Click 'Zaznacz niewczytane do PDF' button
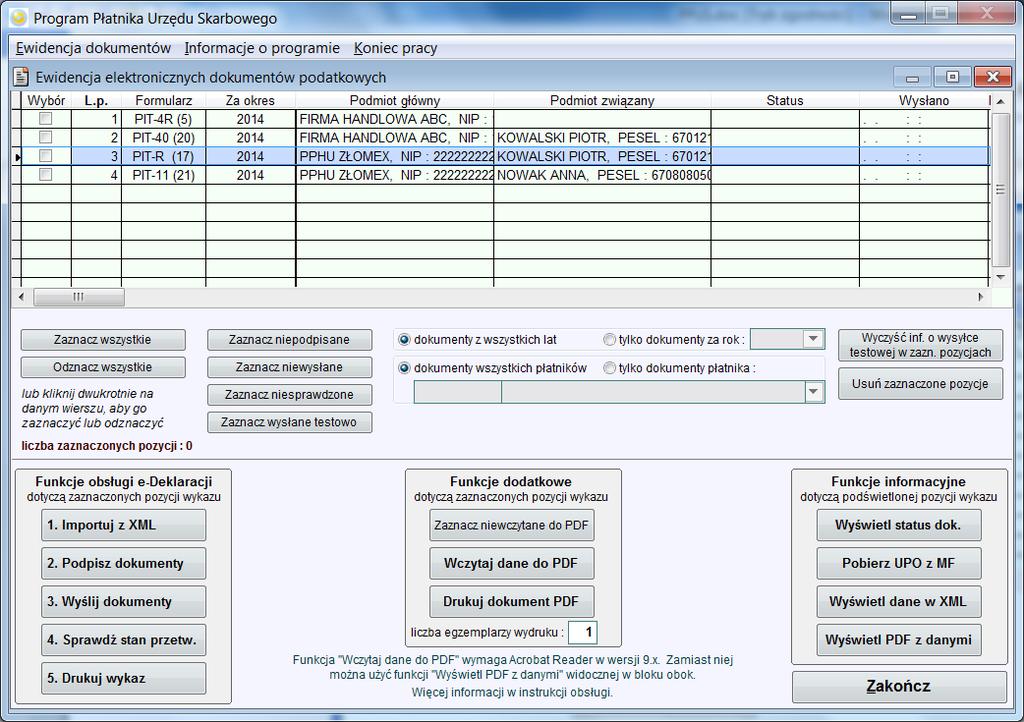The width and height of the screenshot is (1024, 722). click(511, 525)
